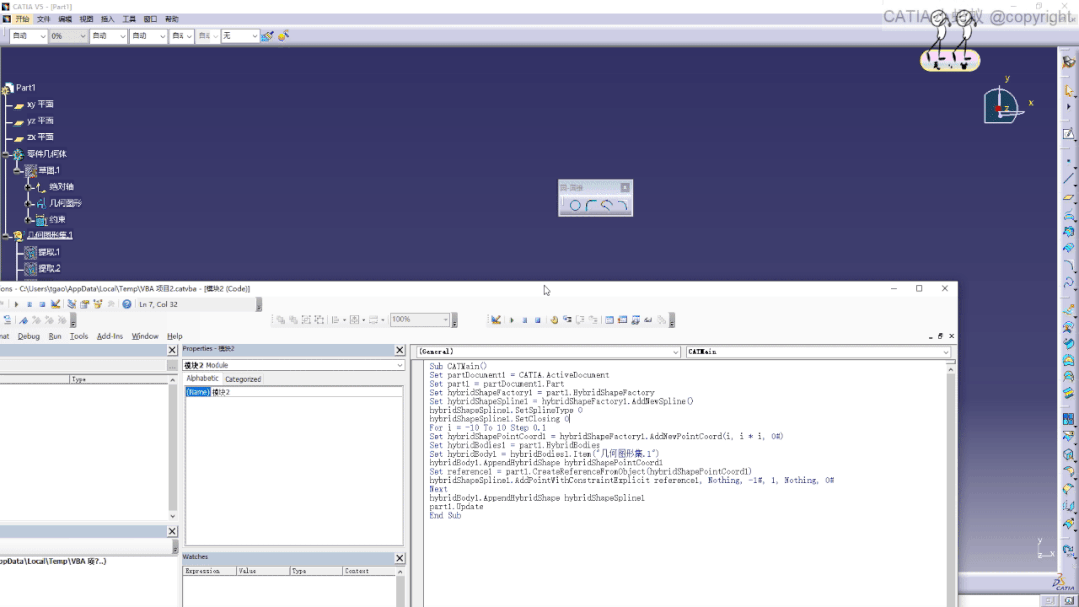
Task: Switch to the Categorized properties tab
Action: tap(243, 379)
